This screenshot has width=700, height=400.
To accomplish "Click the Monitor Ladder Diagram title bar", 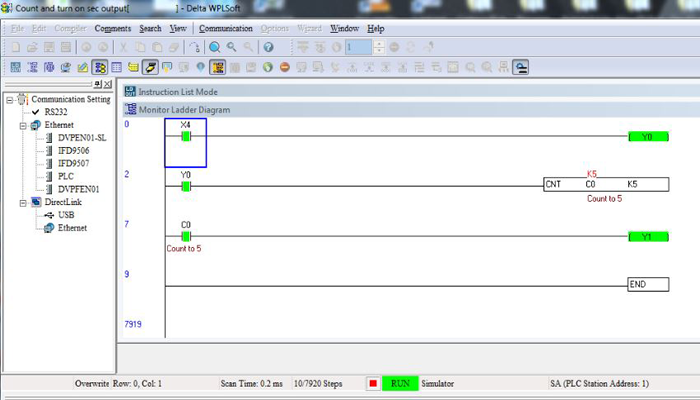I will [x=411, y=109].
